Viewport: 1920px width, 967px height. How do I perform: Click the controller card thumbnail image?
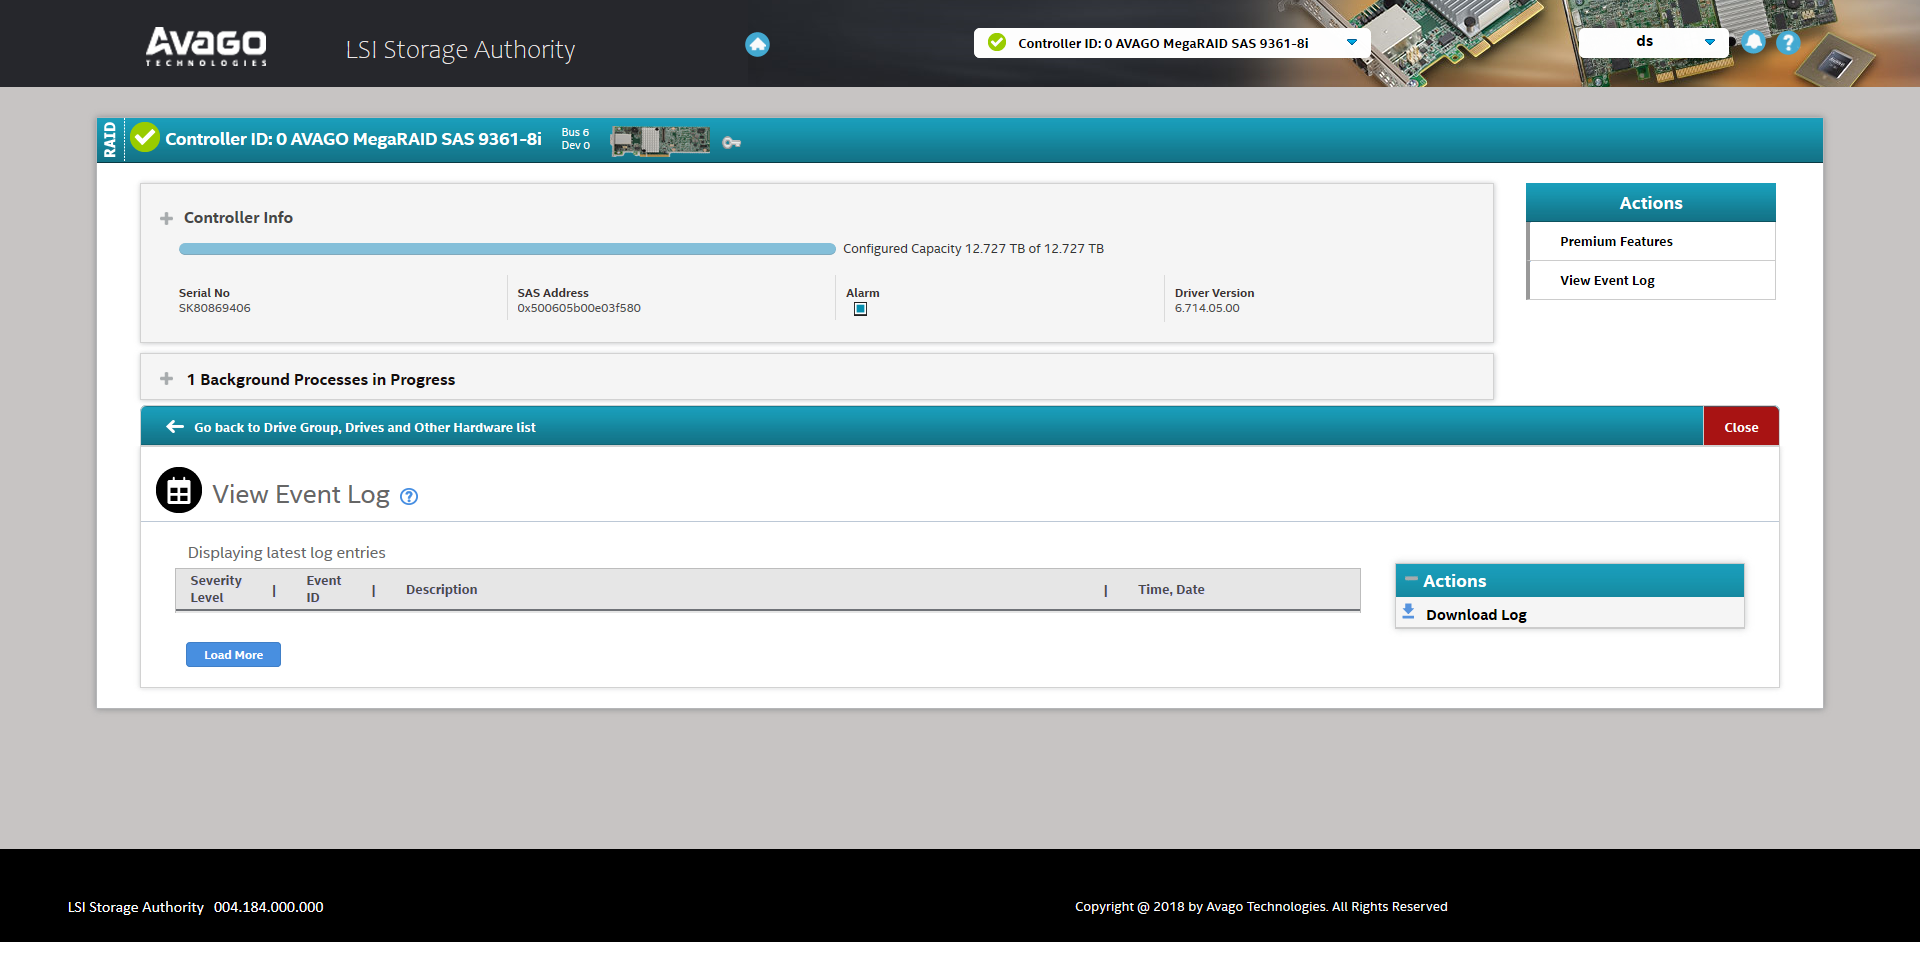tap(660, 141)
